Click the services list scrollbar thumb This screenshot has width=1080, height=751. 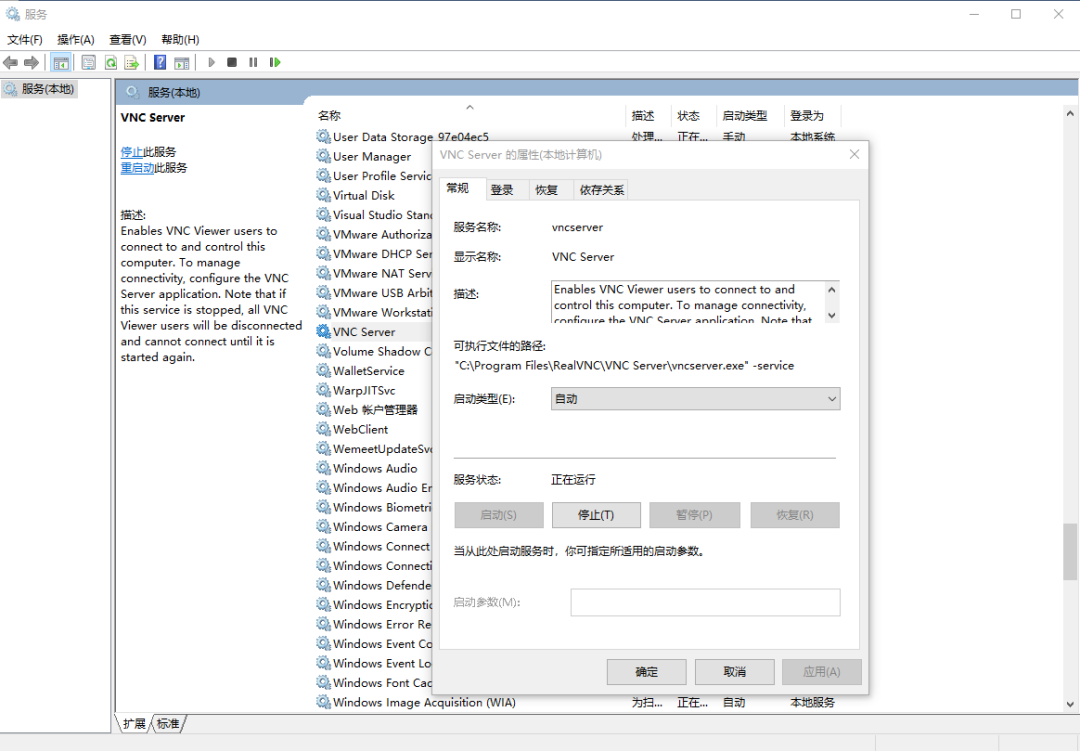1070,552
